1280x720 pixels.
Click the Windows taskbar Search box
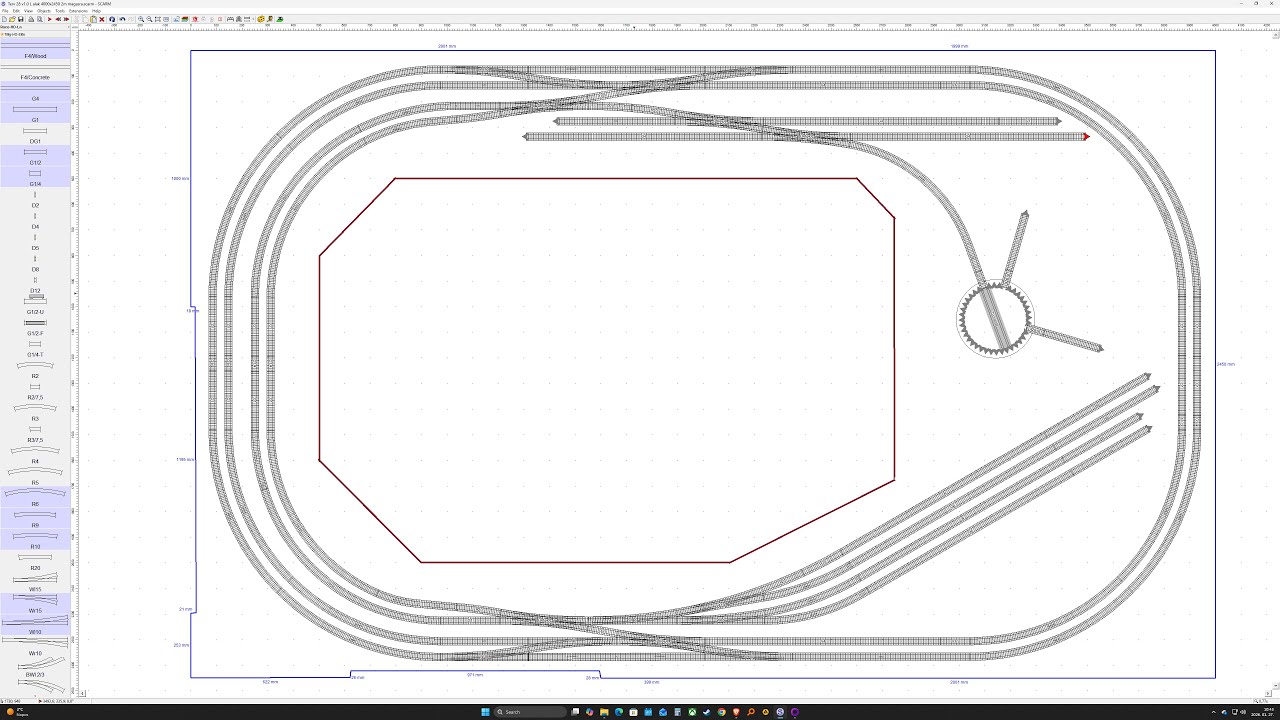pyautogui.click(x=532, y=712)
